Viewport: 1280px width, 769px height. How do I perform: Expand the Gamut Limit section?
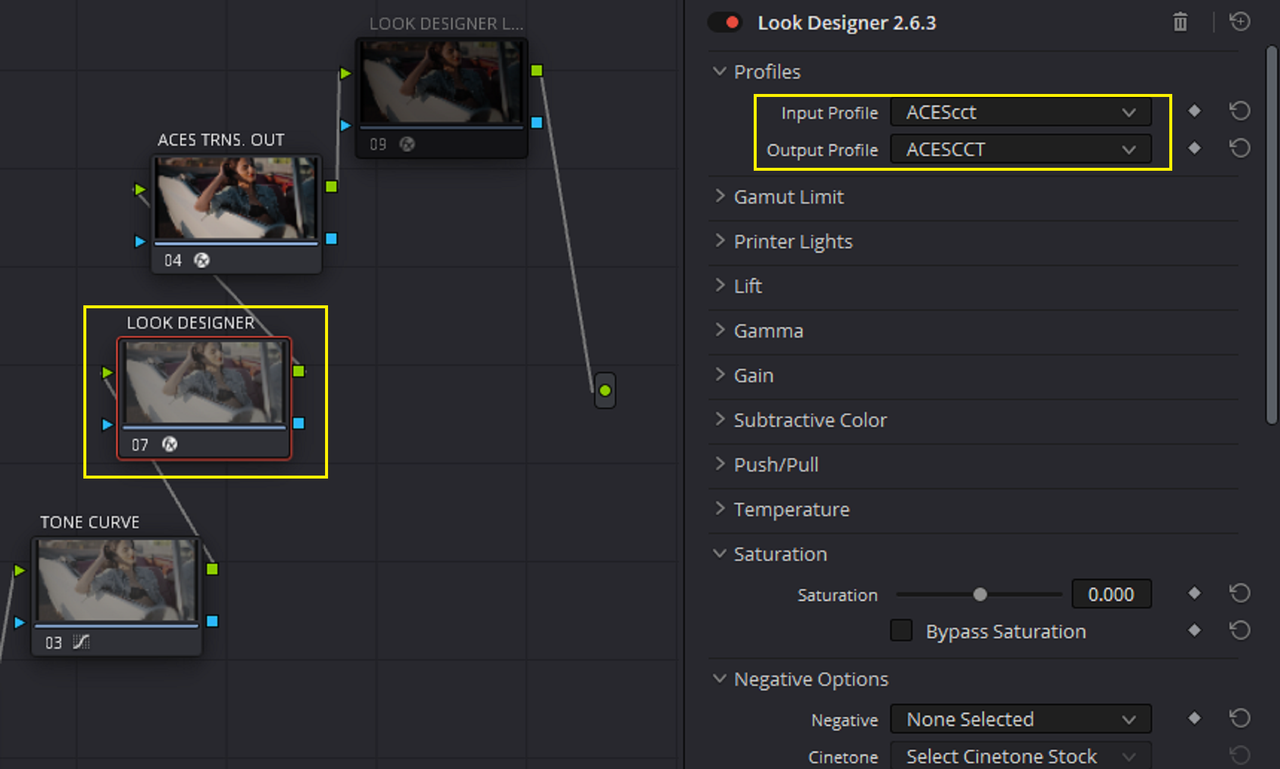(719, 196)
